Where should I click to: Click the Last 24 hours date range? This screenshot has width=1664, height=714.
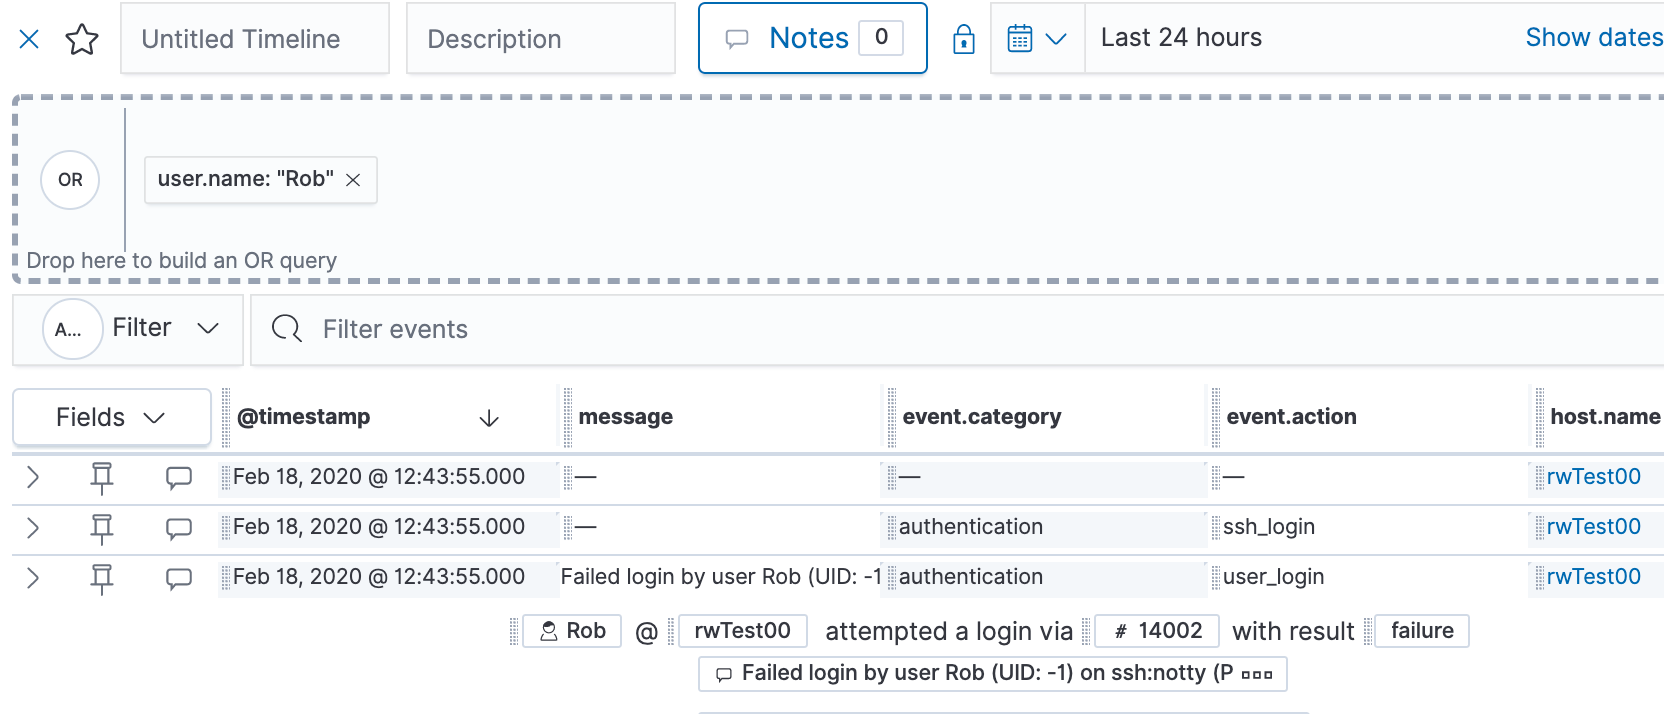point(1181,38)
